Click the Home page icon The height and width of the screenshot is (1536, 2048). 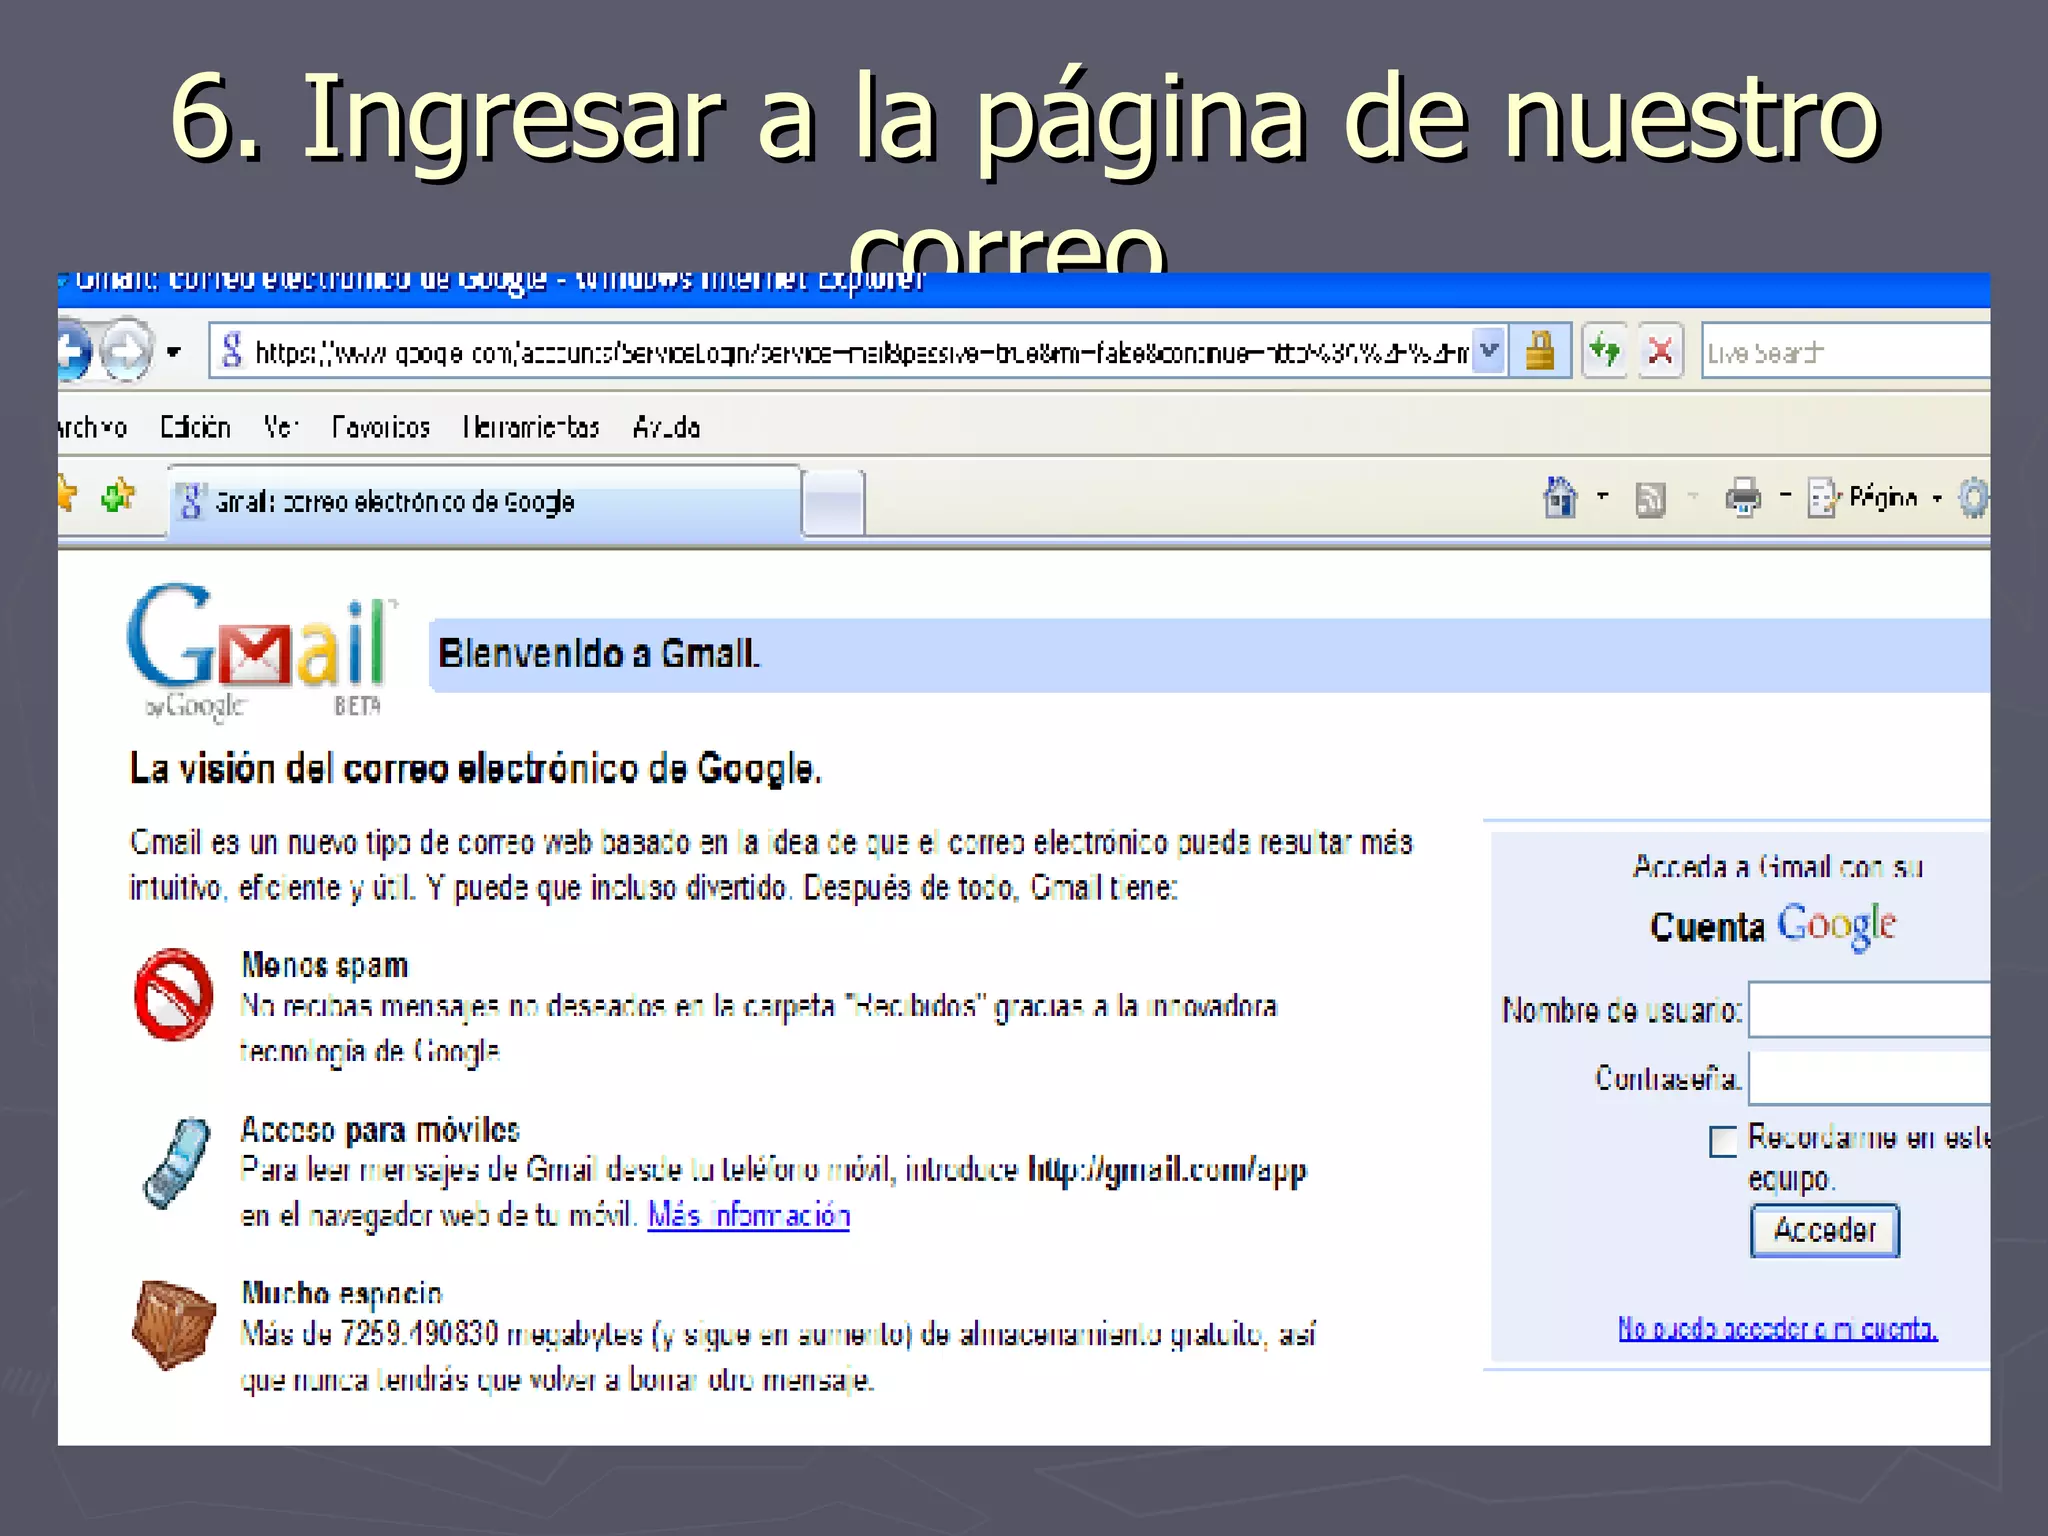[1560, 497]
